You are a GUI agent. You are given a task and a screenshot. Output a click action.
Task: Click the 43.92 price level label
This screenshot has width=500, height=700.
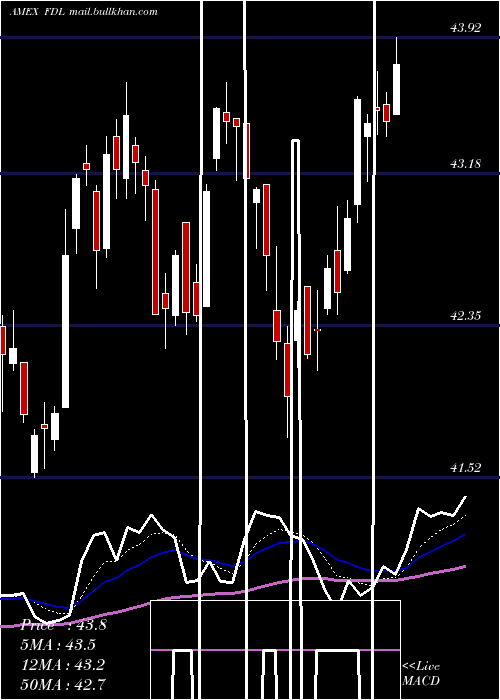tap(466, 28)
